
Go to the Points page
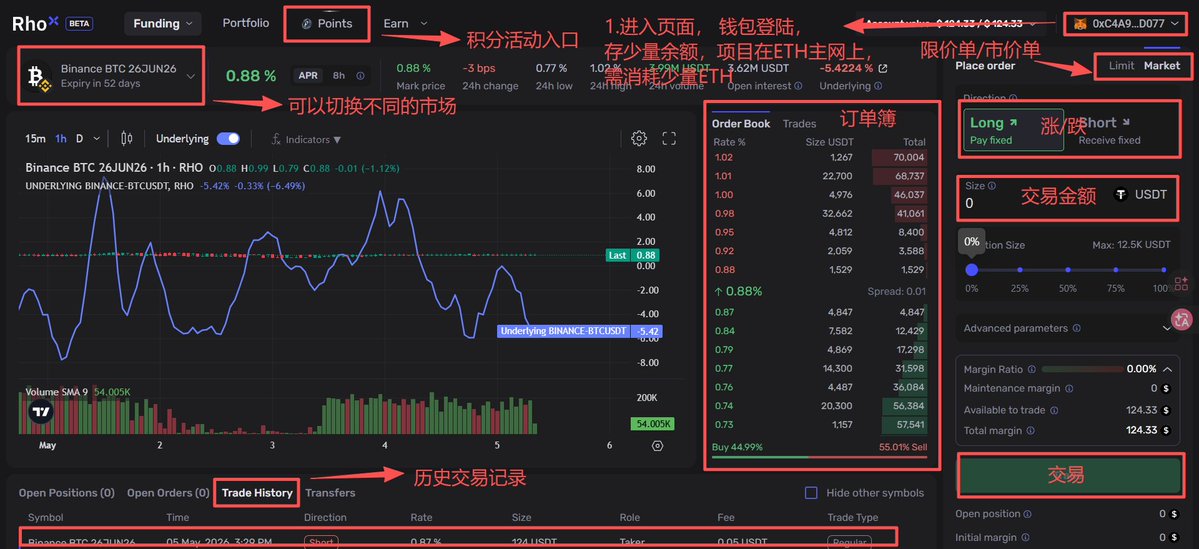point(327,24)
